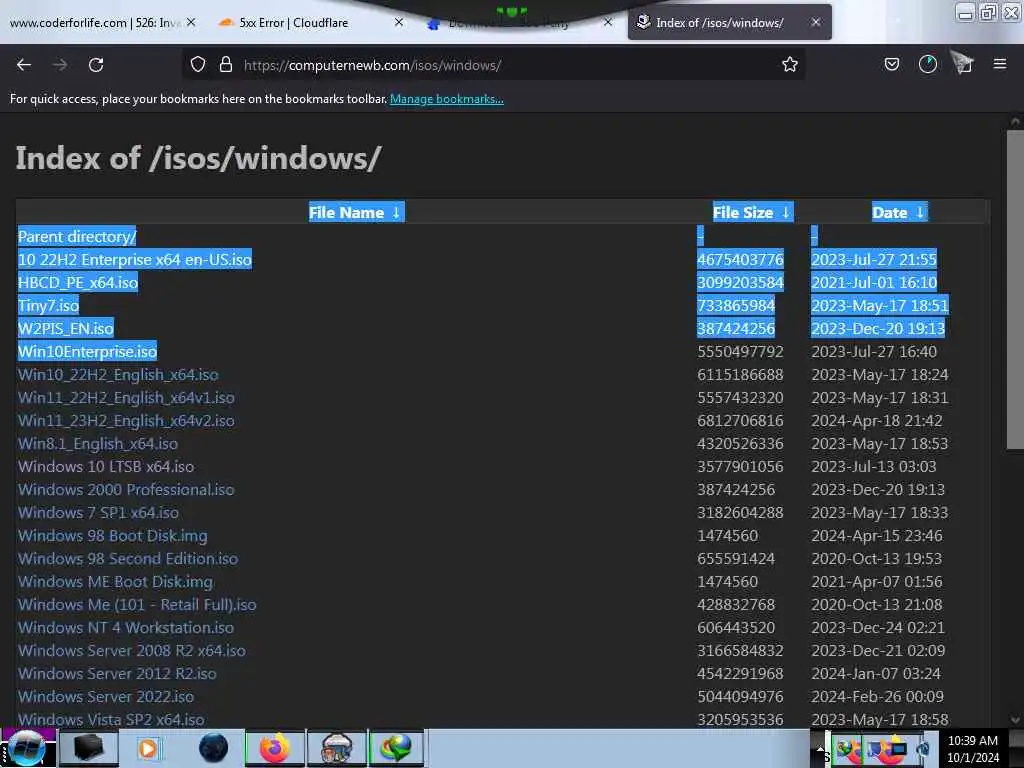Click Win10Enterprise.iso link
The width and height of the screenshot is (1024, 768).
click(88, 351)
